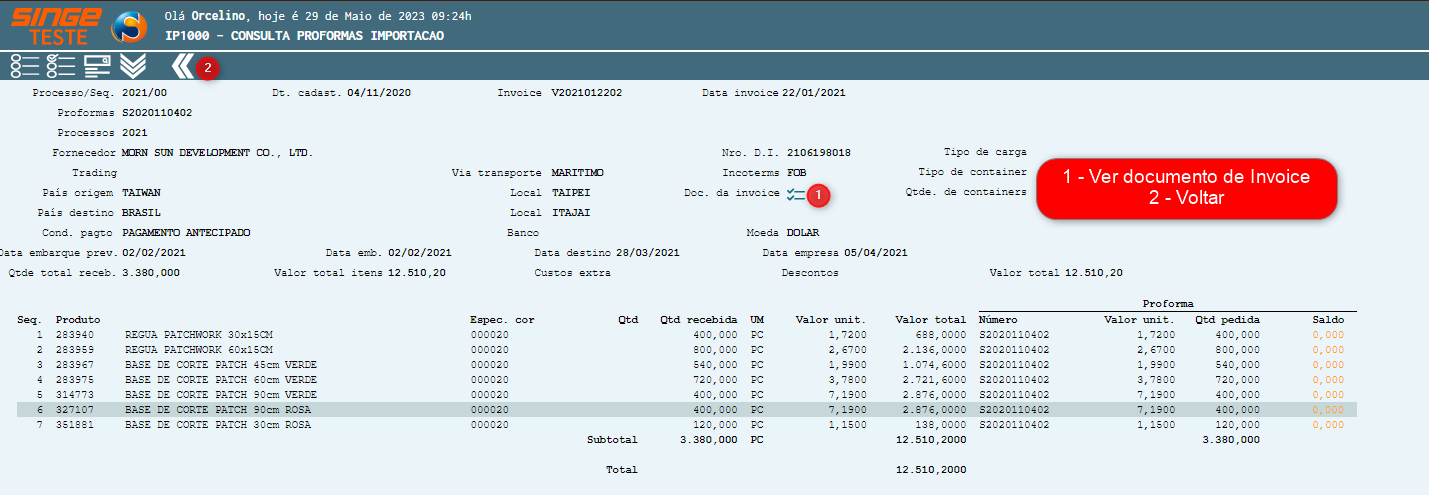Click BASE DE CORTE PATCH 90cm VERDE
The image size is (1429, 495).
(220, 394)
